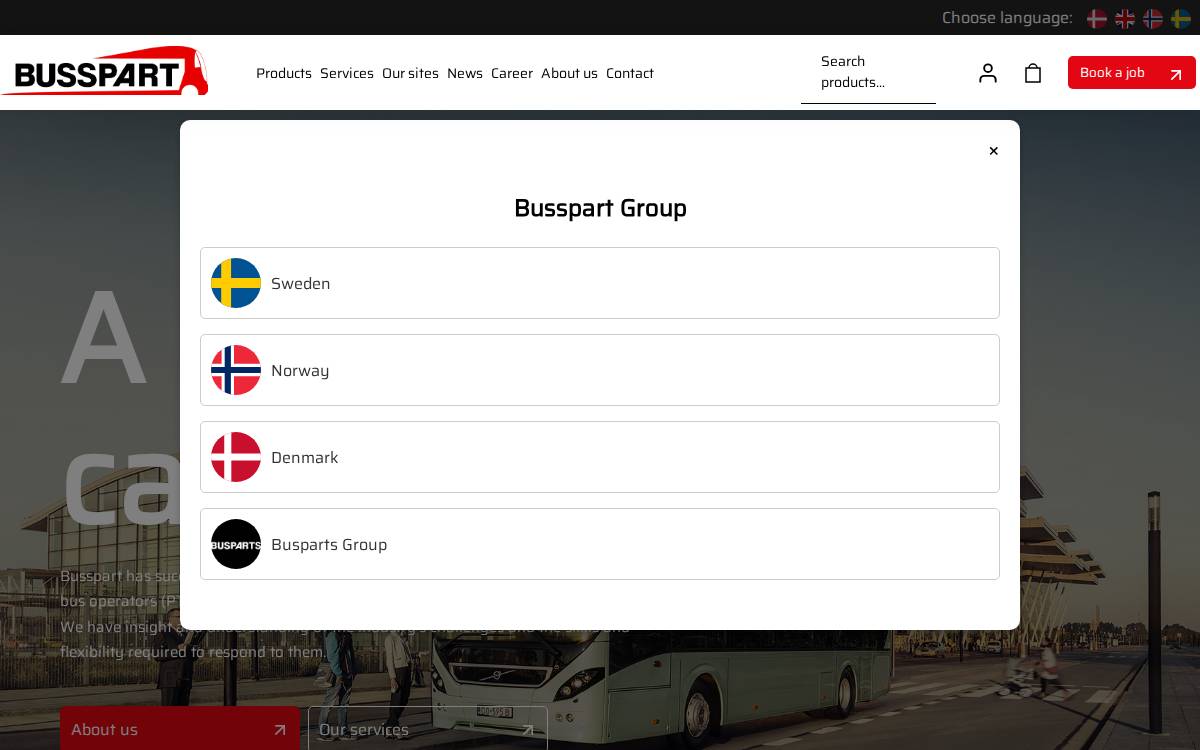
Task: Choose the Busparts Group text label
Action: 329,545
